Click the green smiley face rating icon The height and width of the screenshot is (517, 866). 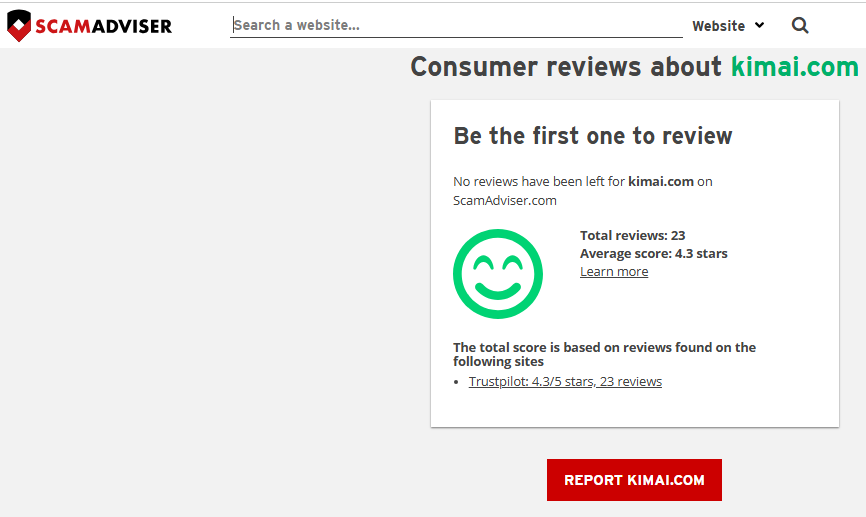(x=498, y=274)
